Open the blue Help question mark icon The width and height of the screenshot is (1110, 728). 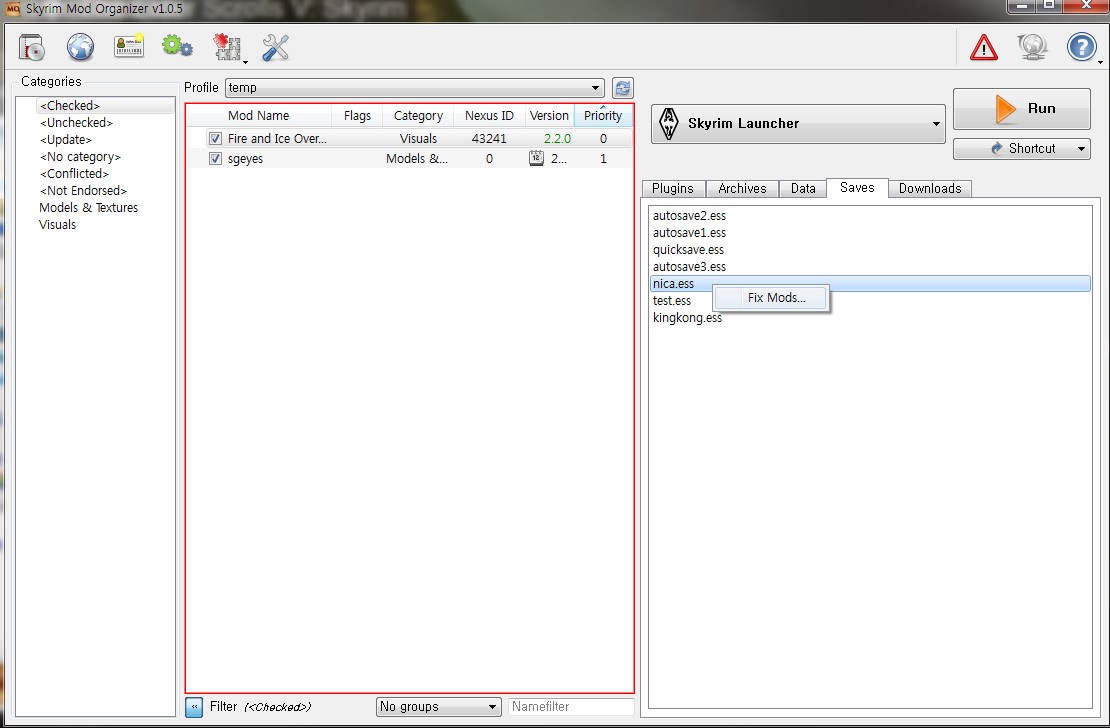[x=1081, y=47]
